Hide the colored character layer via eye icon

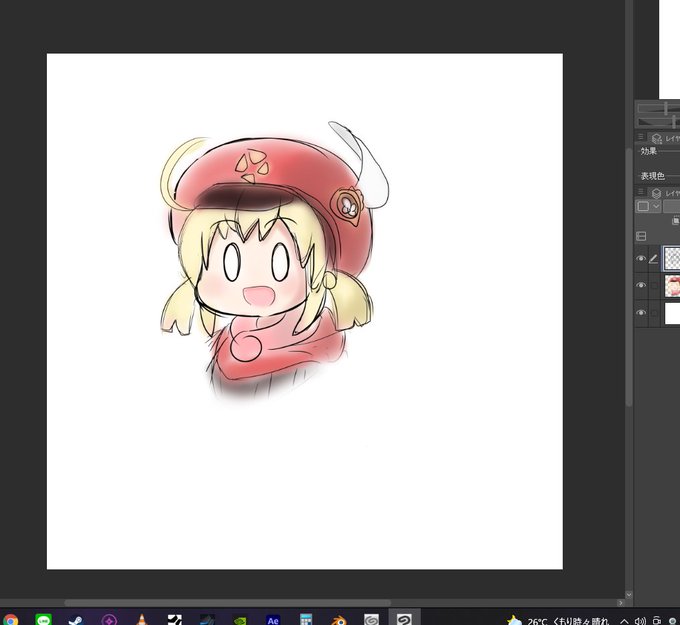coord(641,285)
